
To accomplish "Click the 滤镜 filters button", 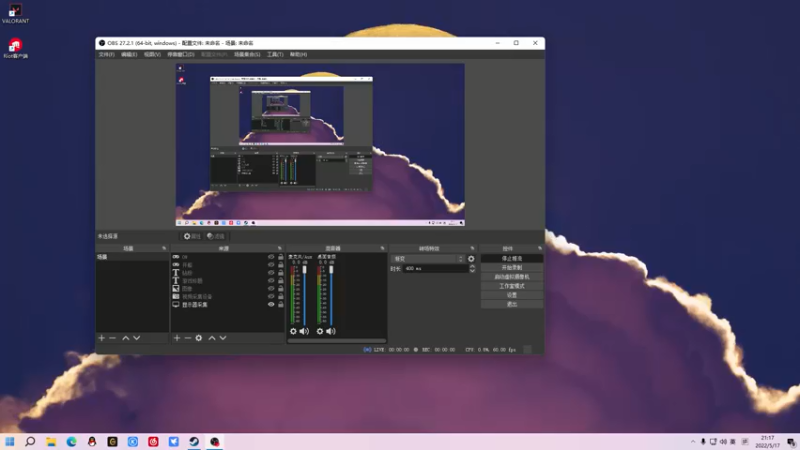I will click(216, 236).
